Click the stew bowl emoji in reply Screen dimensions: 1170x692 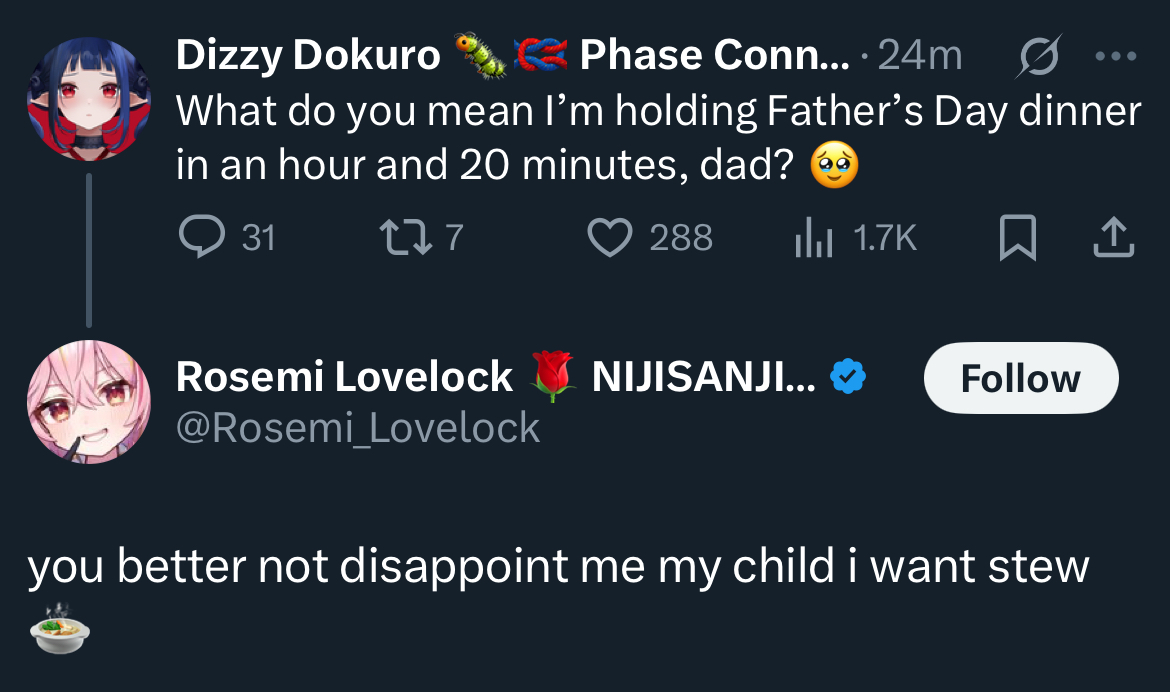coord(60,628)
